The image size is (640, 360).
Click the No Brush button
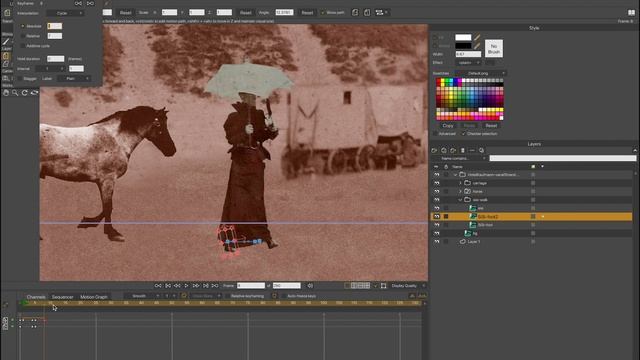[494, 49]
